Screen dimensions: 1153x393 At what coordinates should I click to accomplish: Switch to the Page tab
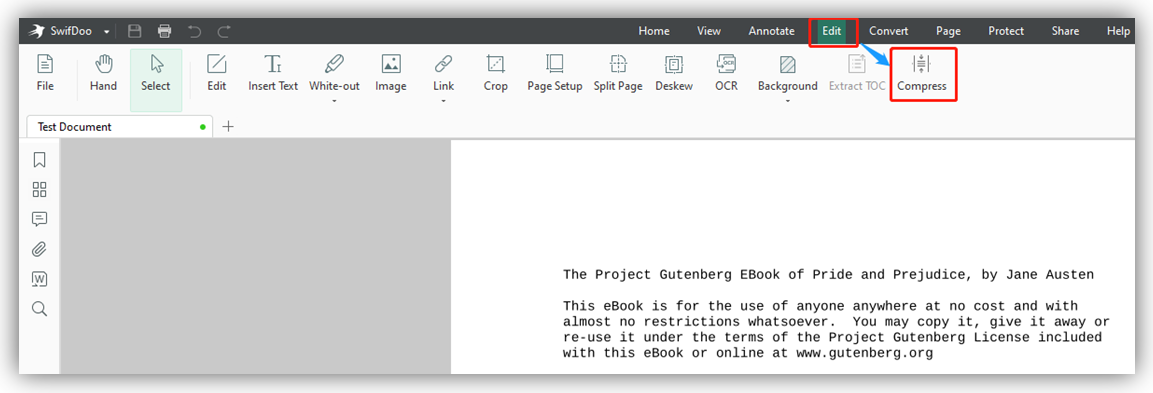click(x=949, y=31)
